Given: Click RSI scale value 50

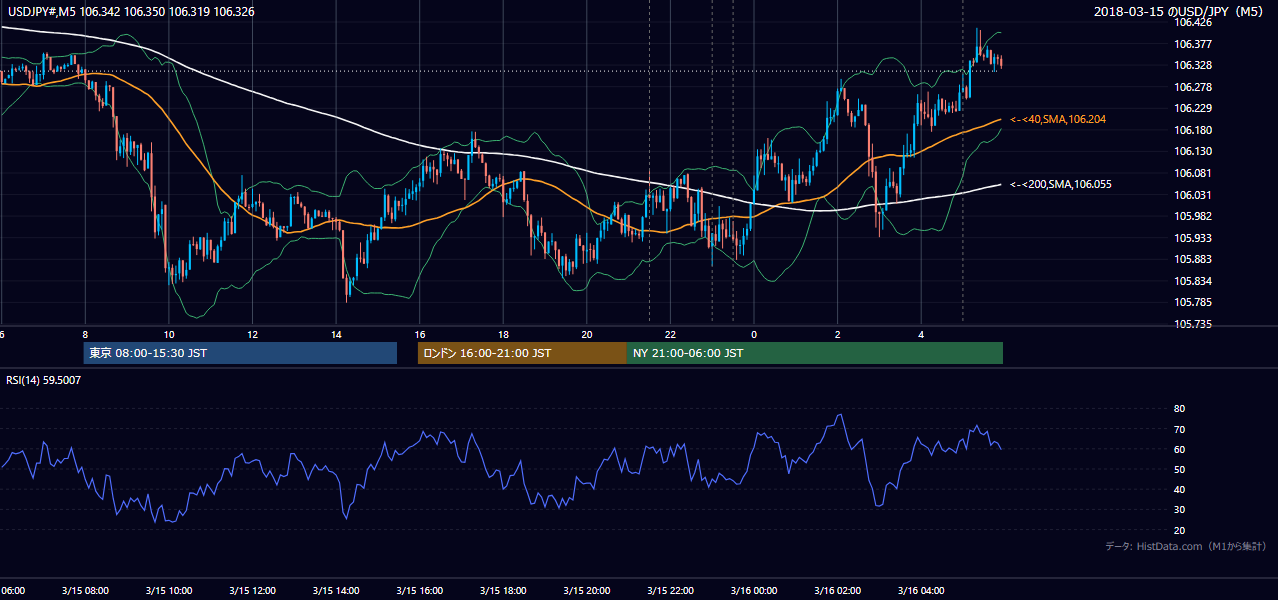Looking at the screenshot, I should 1179,469.
